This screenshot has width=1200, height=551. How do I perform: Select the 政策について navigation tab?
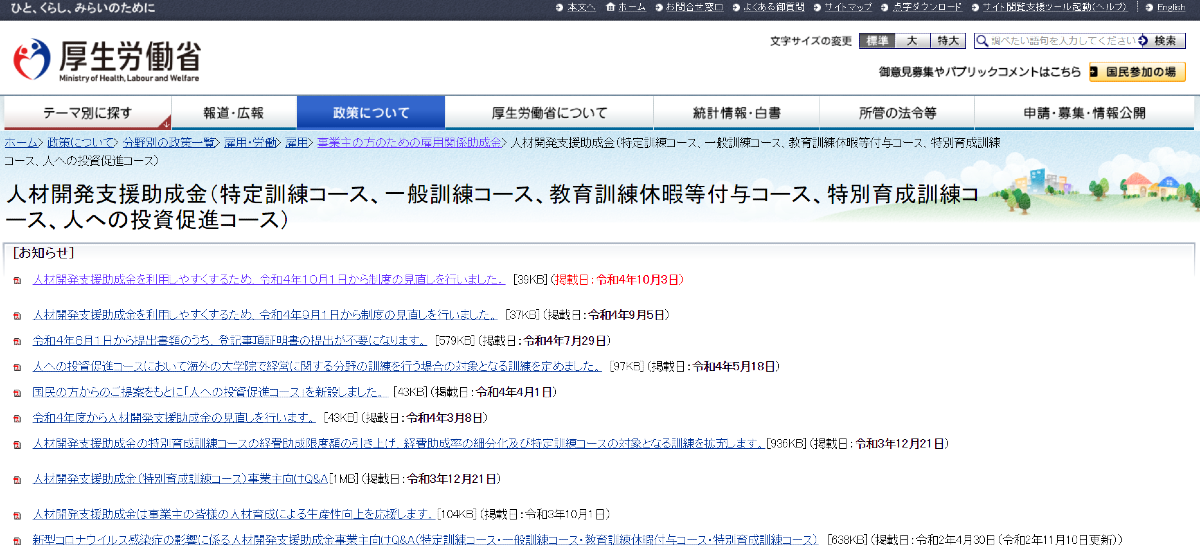371,113
